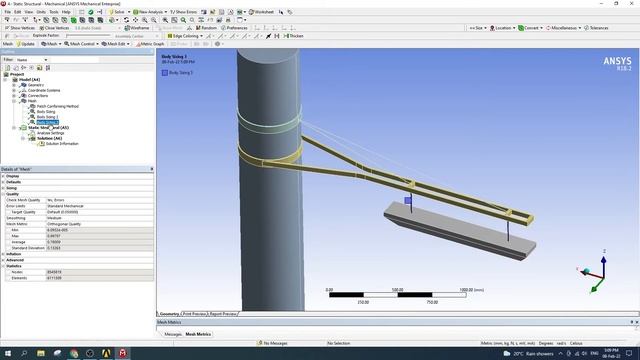Adjust the Explode Factor slider
Screen dimensions: 640x360
88,36
